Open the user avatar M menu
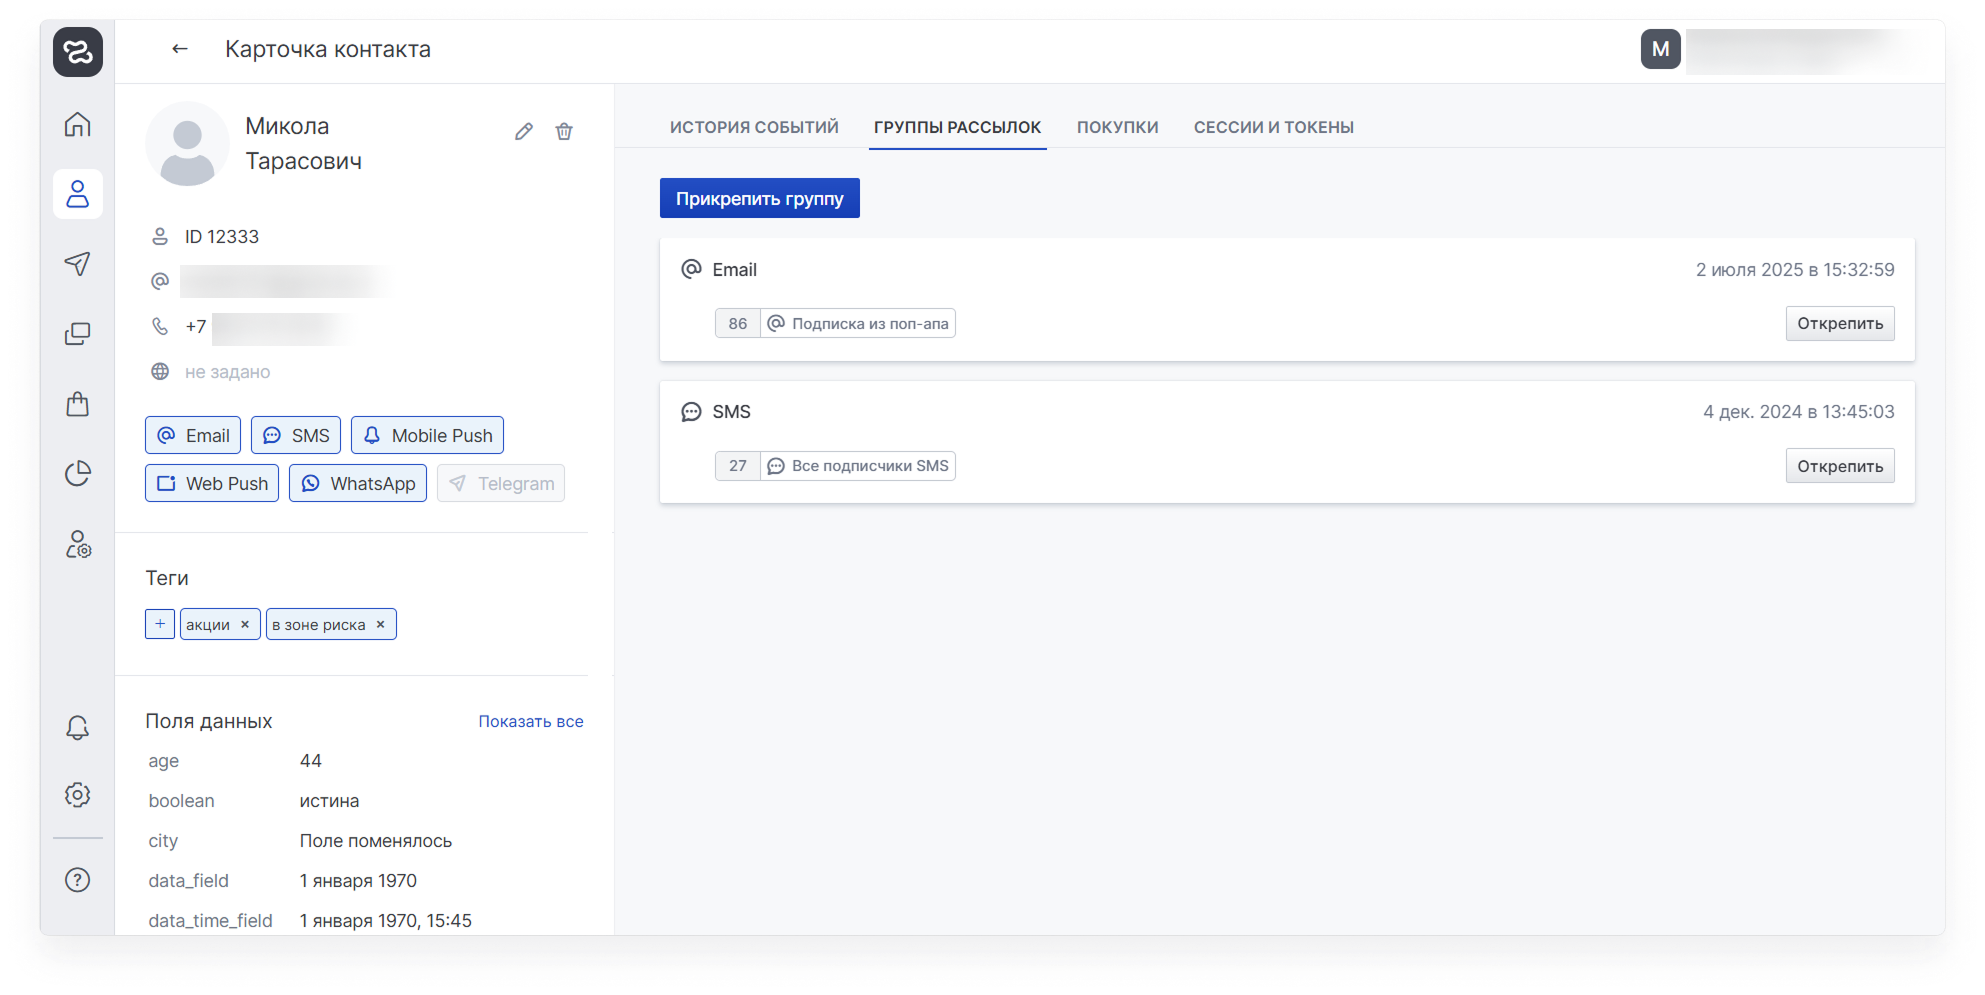This screenshot has width=1985, height=995. 1660,49
